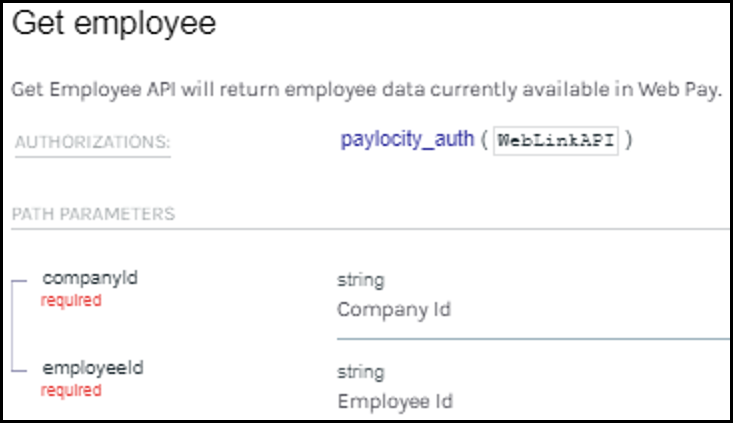
Task: Click the divider line below Company Id
Action: 533,339
